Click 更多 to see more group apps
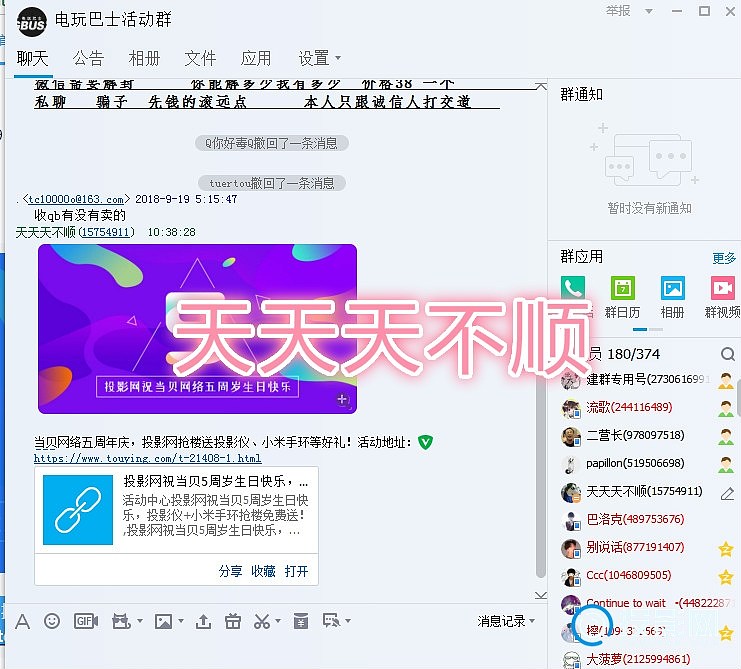 (724, 258)
